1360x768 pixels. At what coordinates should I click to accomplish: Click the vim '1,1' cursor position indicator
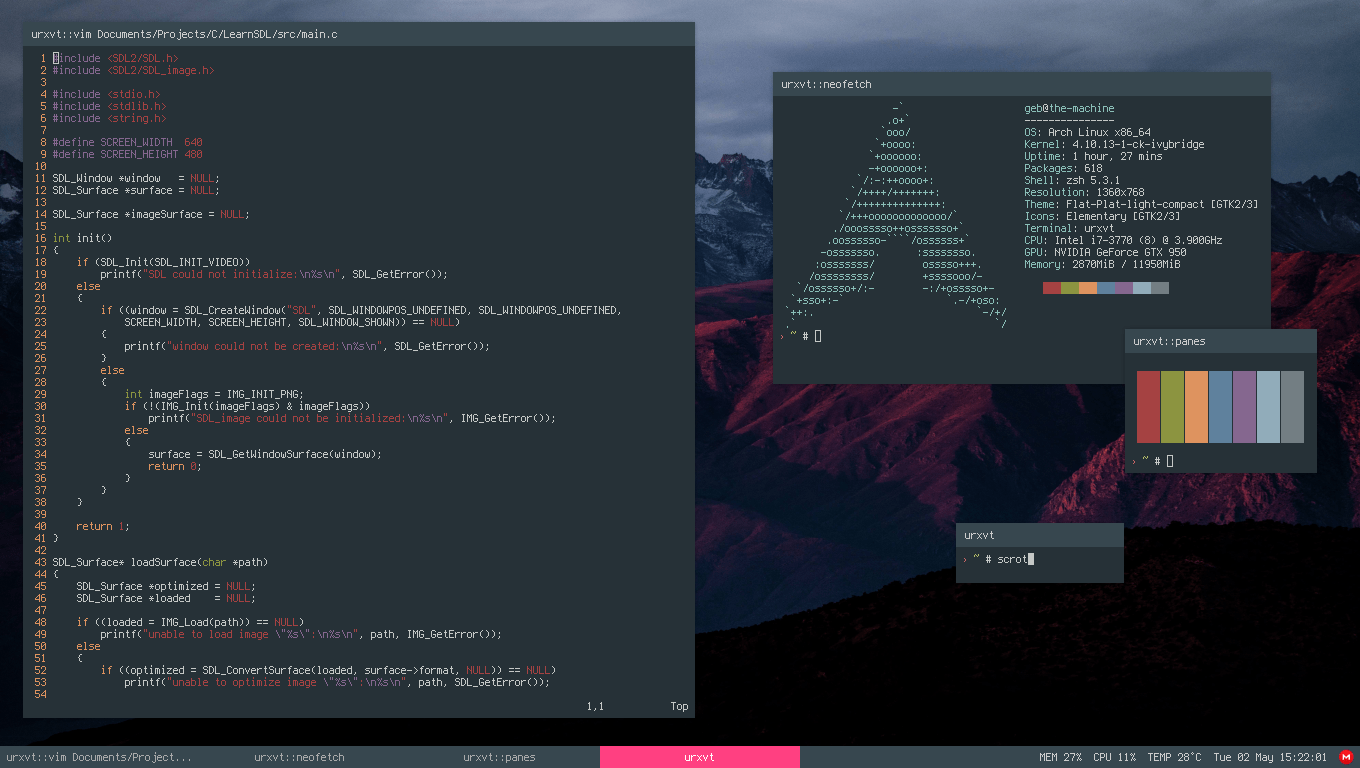[x=596, y=706]
